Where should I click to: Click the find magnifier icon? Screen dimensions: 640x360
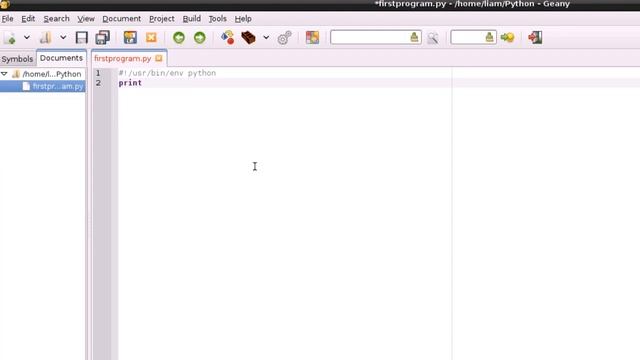[x=433, y=38]
